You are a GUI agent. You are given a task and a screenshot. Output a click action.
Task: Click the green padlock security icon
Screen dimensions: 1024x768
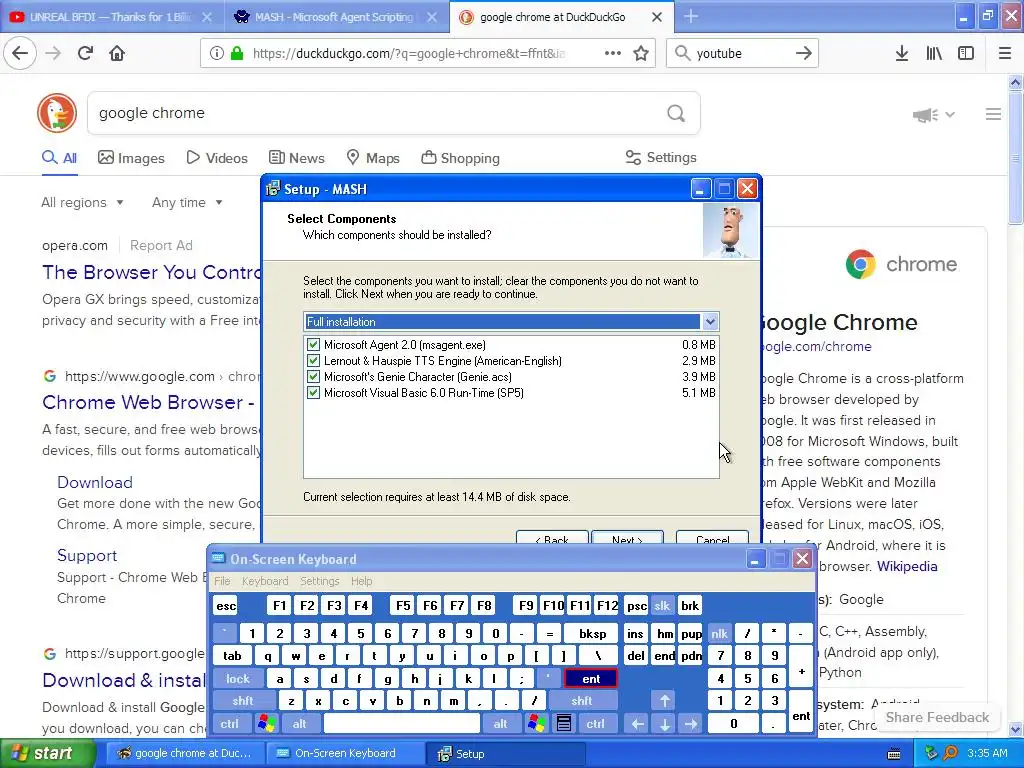[x=237, y=53]
